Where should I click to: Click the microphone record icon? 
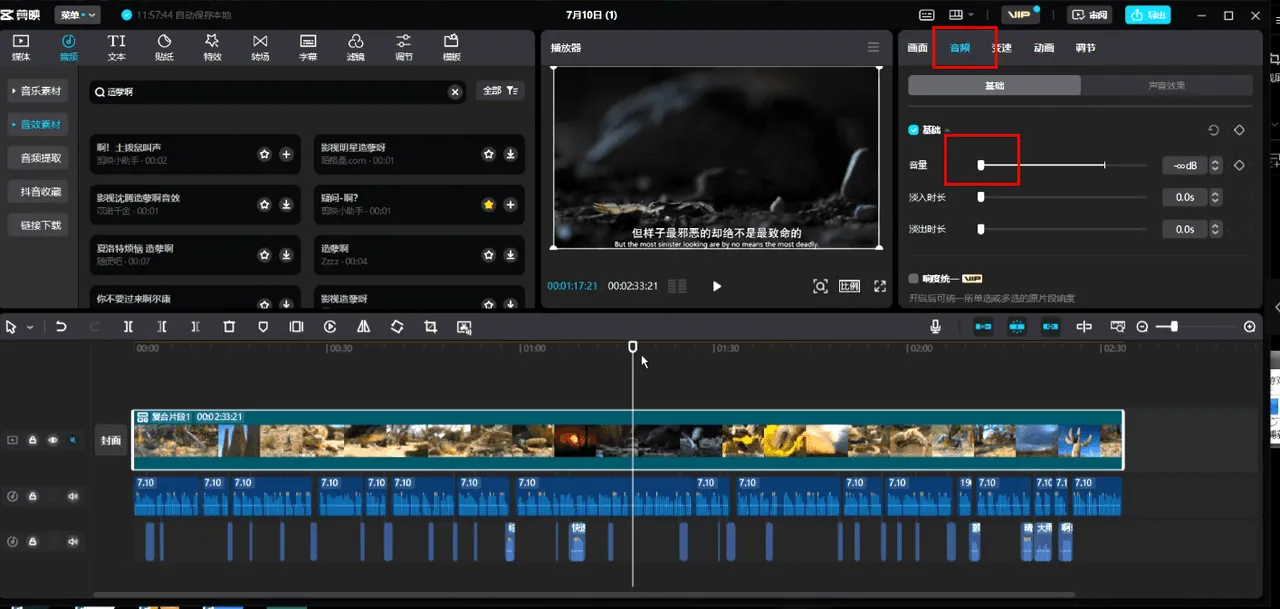coord(936,327)
